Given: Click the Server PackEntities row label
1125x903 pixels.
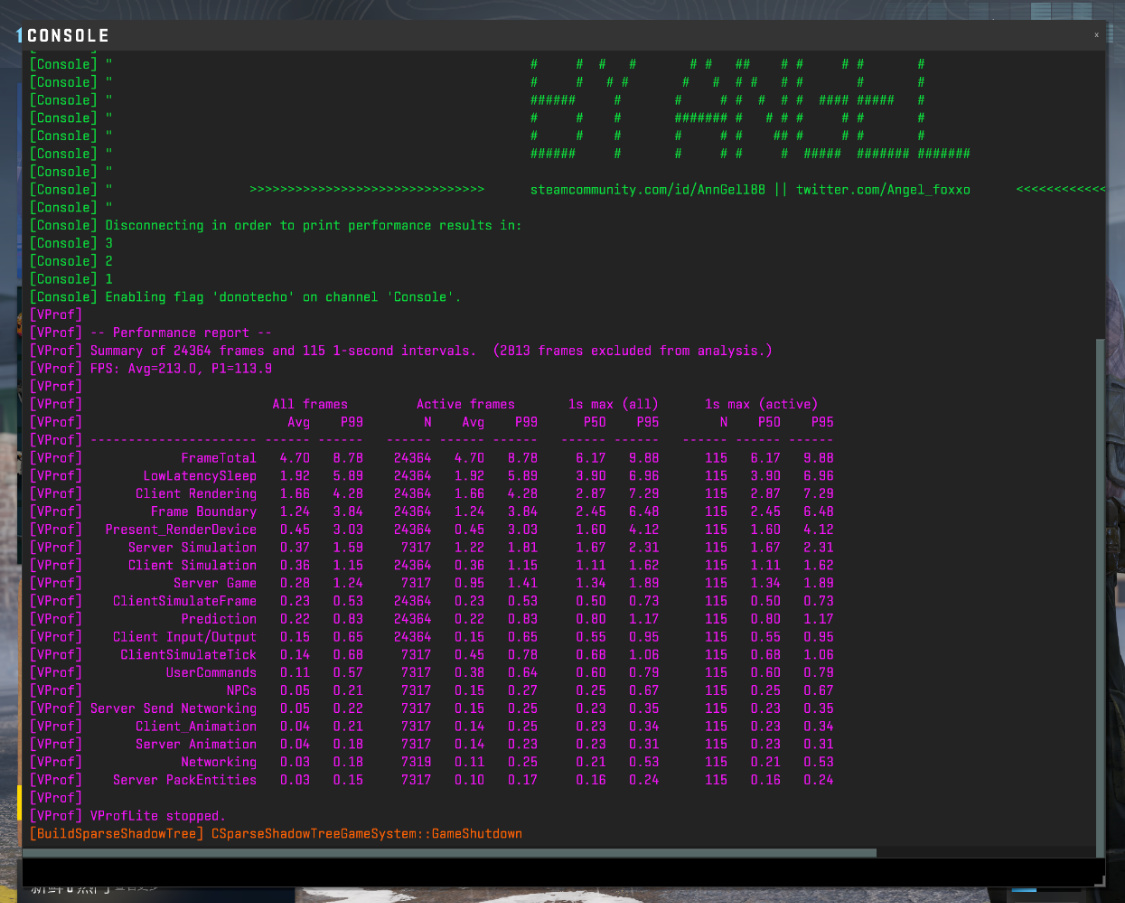Looking at the screenshot, I should tap(184, 780).
